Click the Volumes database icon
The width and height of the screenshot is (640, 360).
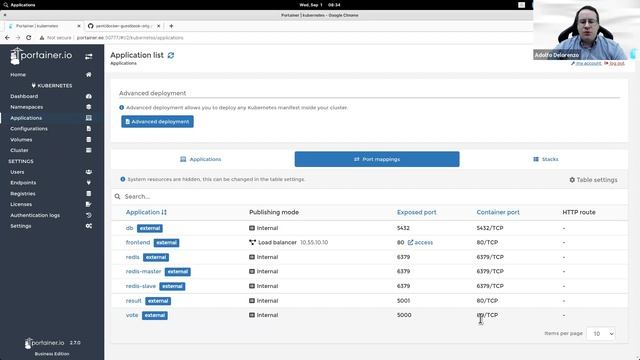pyautogui.click(x=89, y=140)
